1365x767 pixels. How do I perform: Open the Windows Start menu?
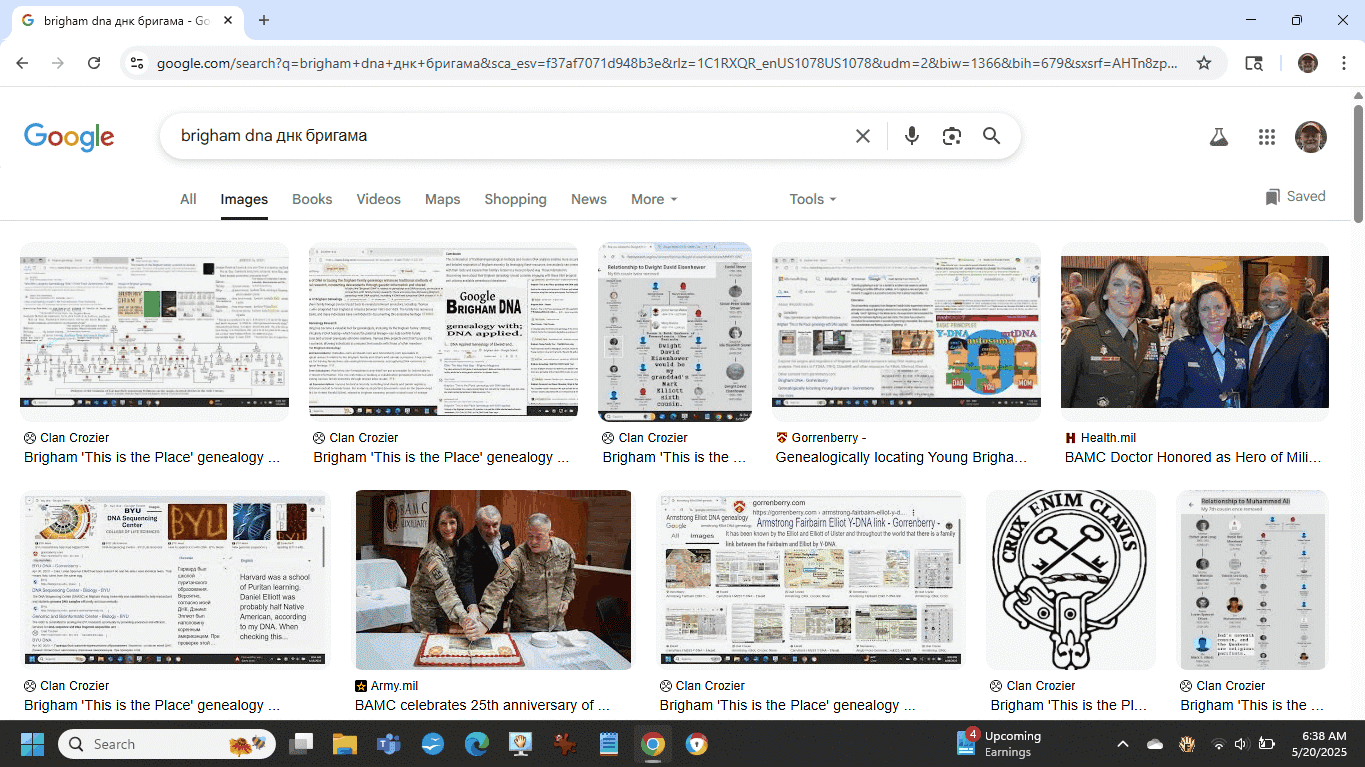(32, 744)
